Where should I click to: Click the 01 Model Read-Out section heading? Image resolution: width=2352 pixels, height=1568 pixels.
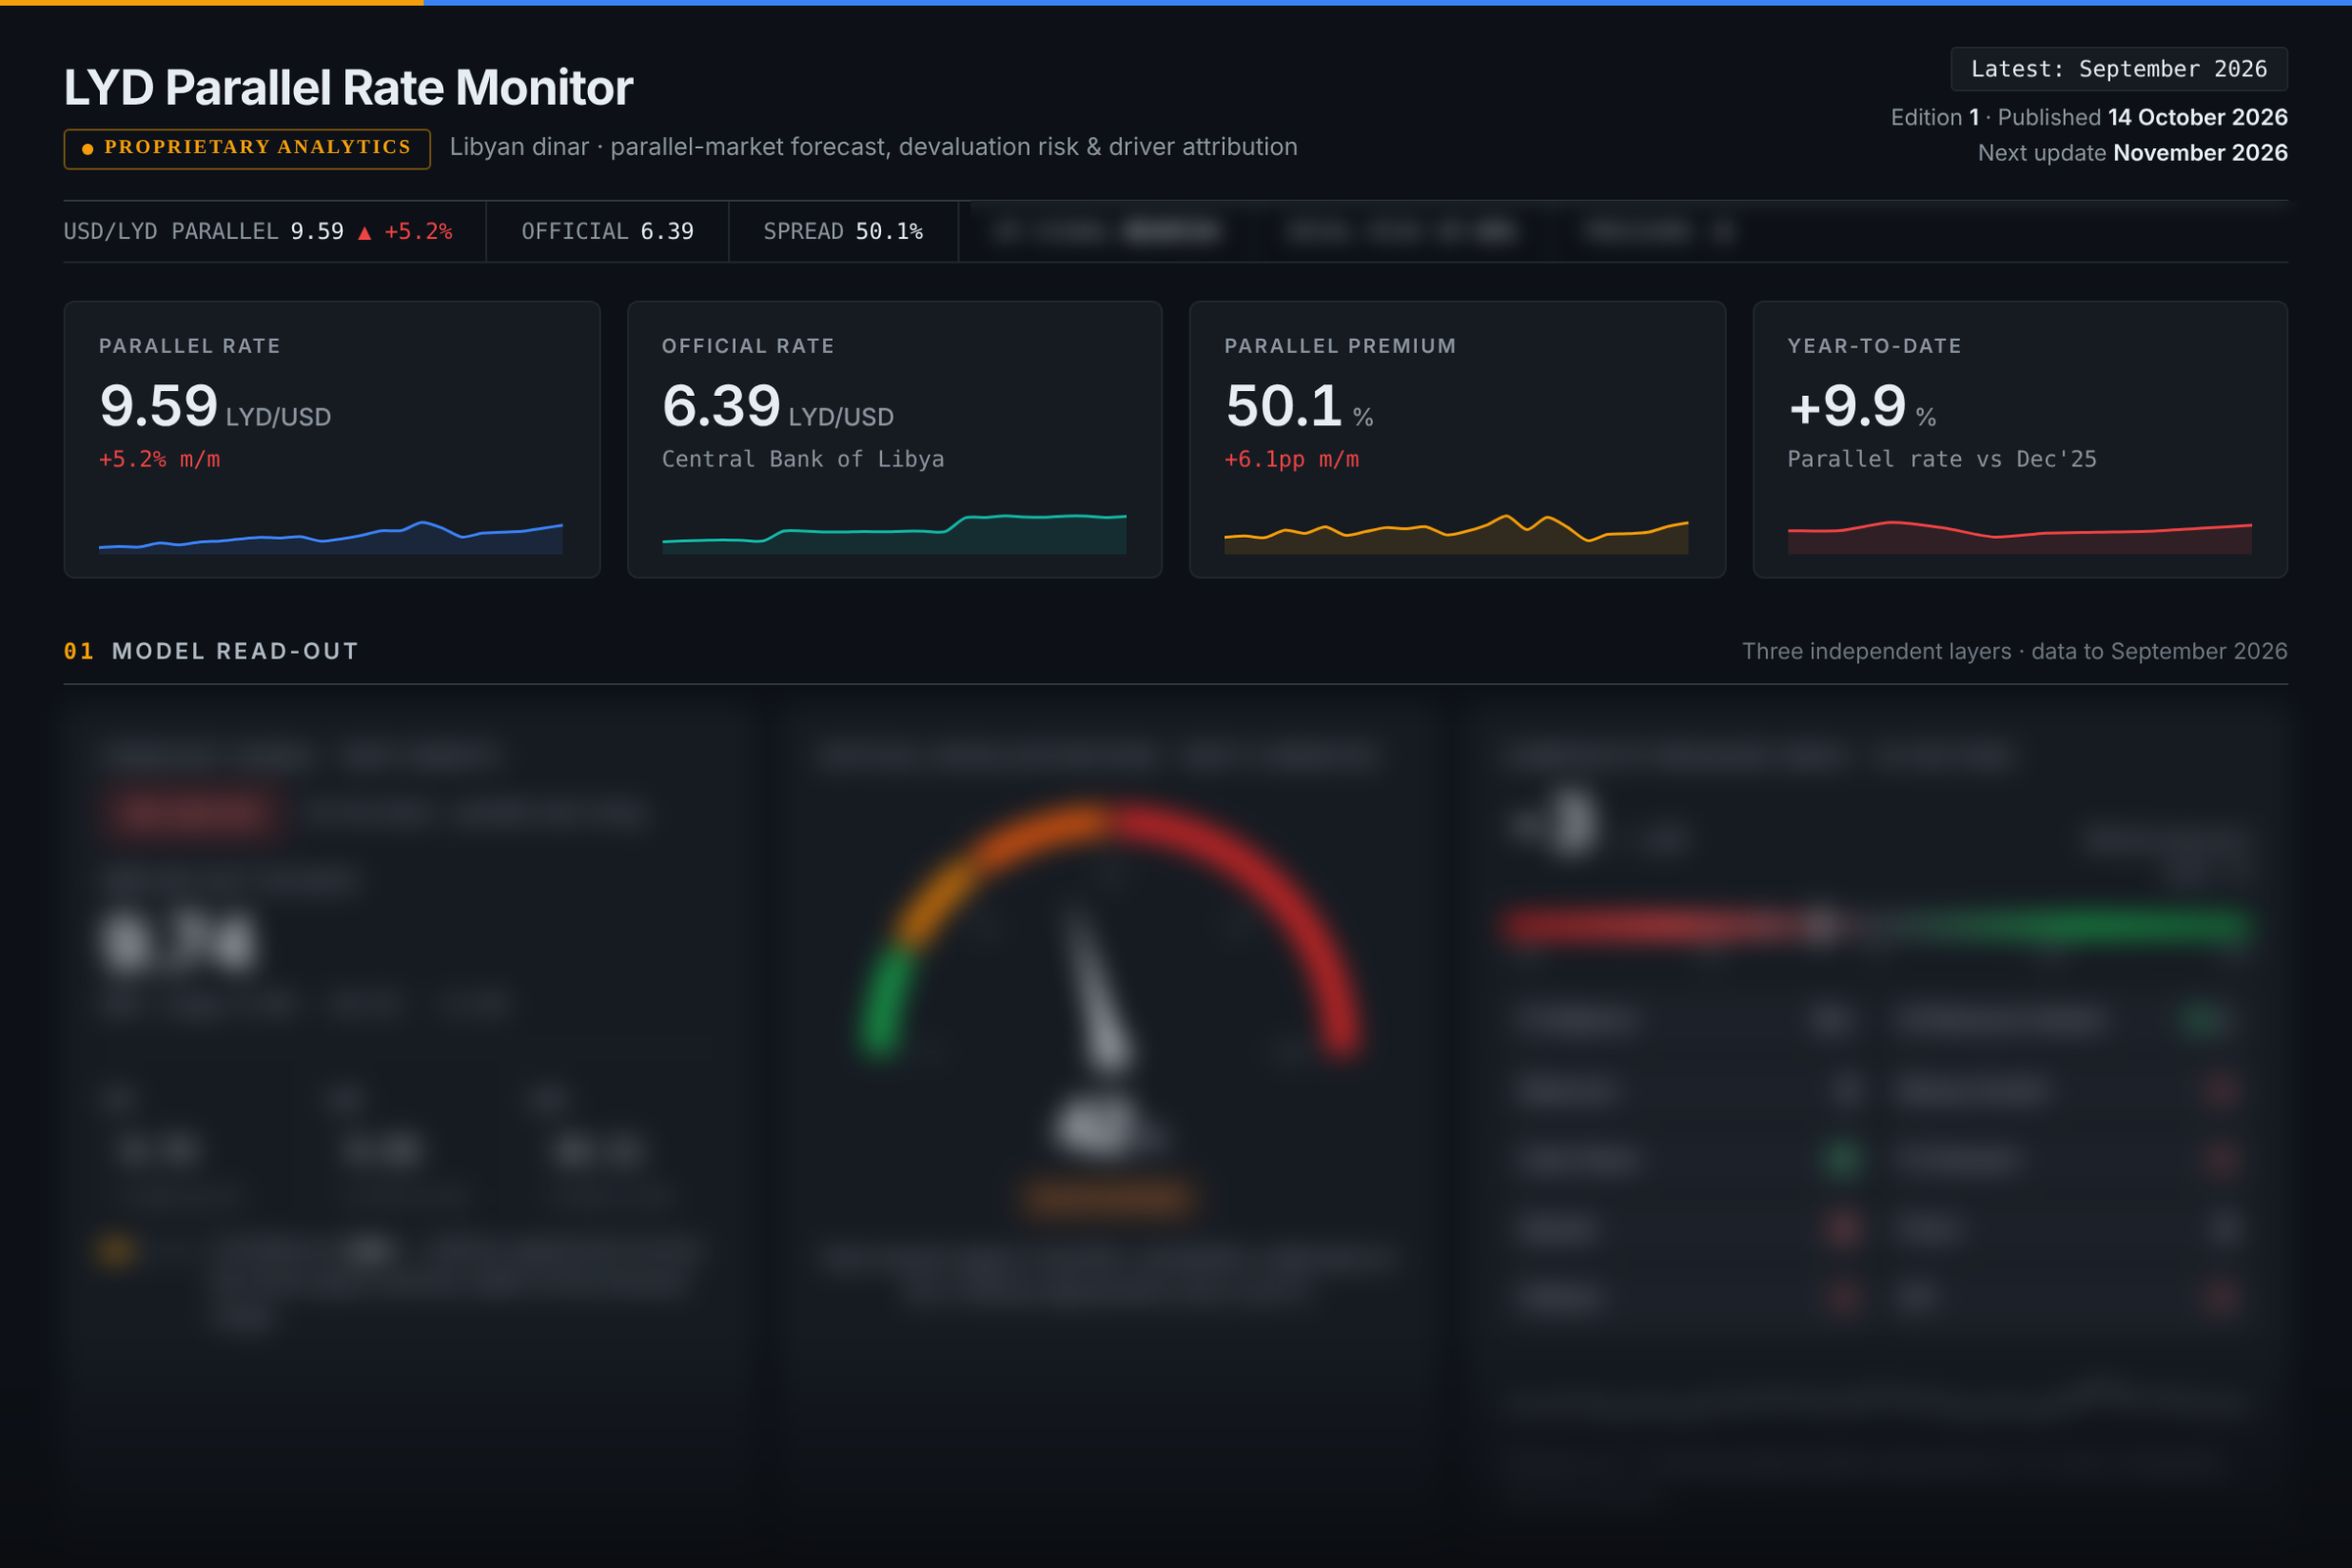(211, 651)
